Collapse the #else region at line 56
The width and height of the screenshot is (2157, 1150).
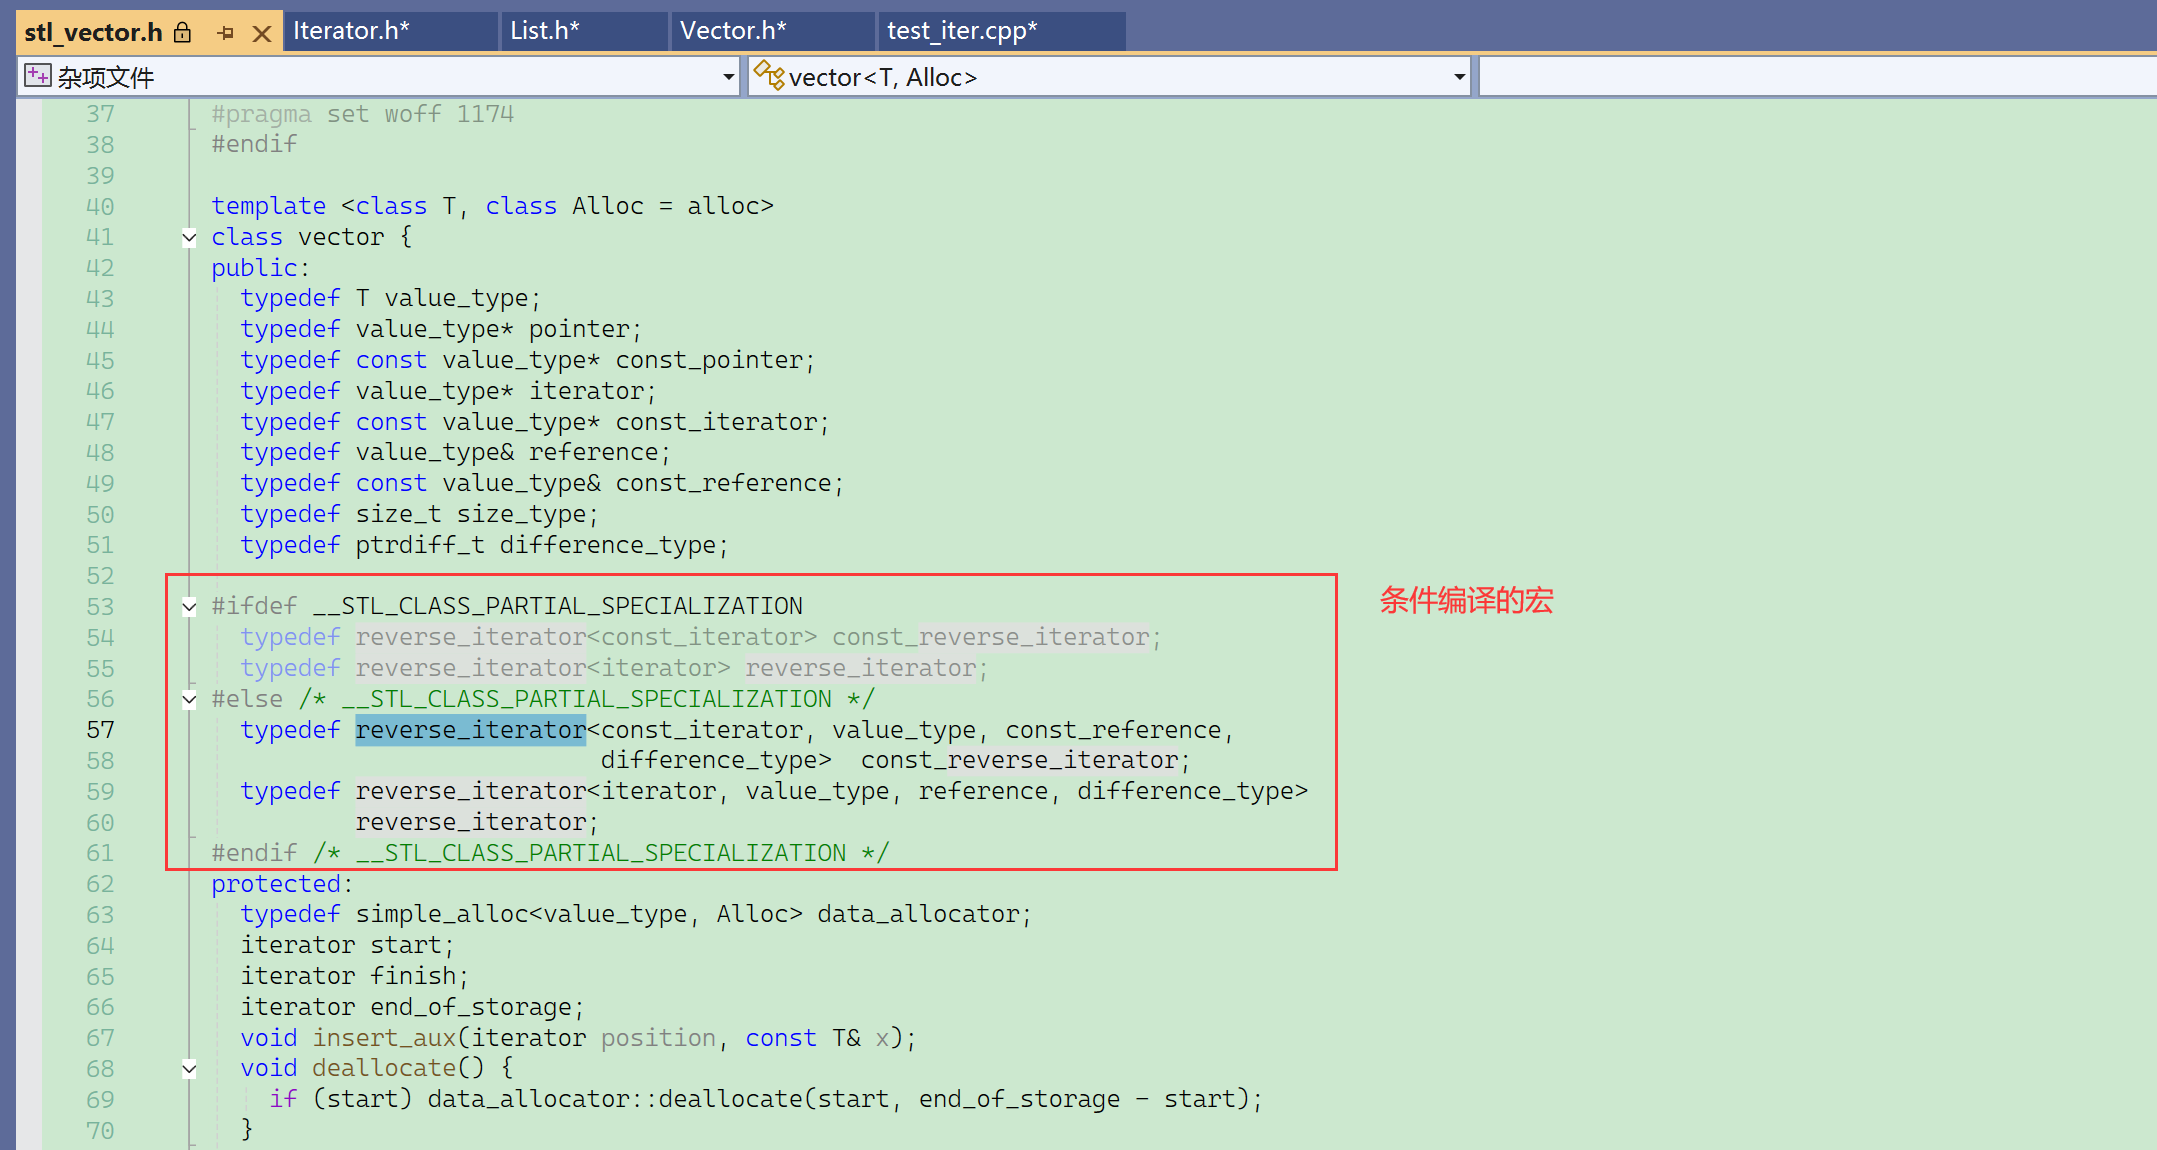[189, 699]
